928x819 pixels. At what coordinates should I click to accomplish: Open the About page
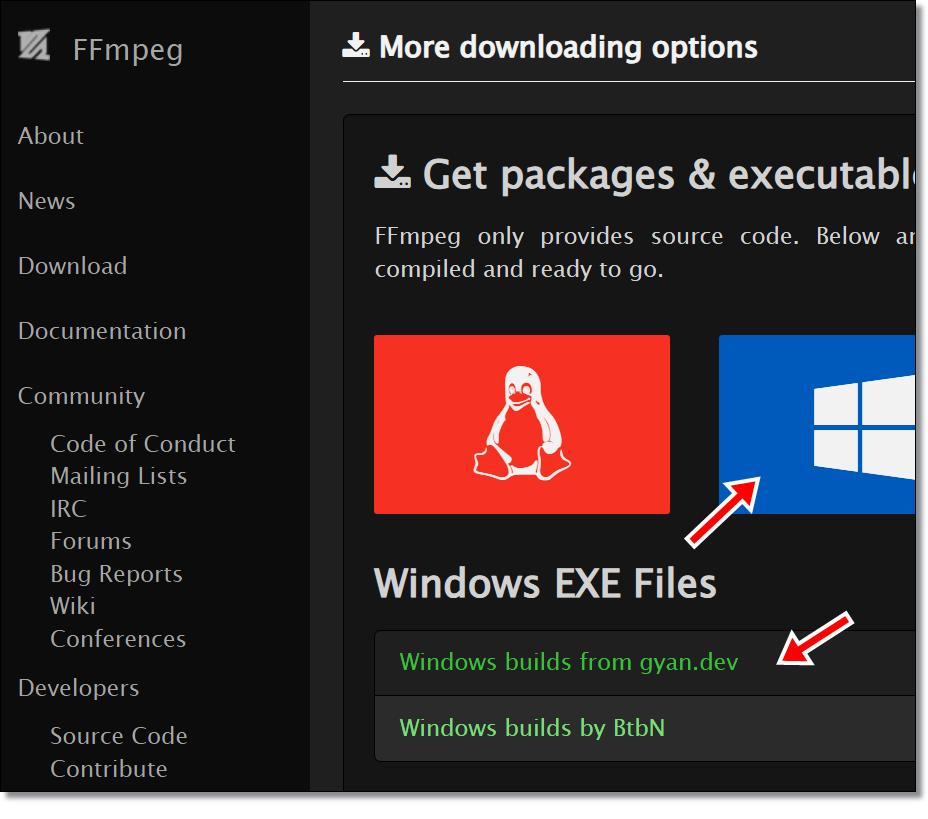coord(51,136)
